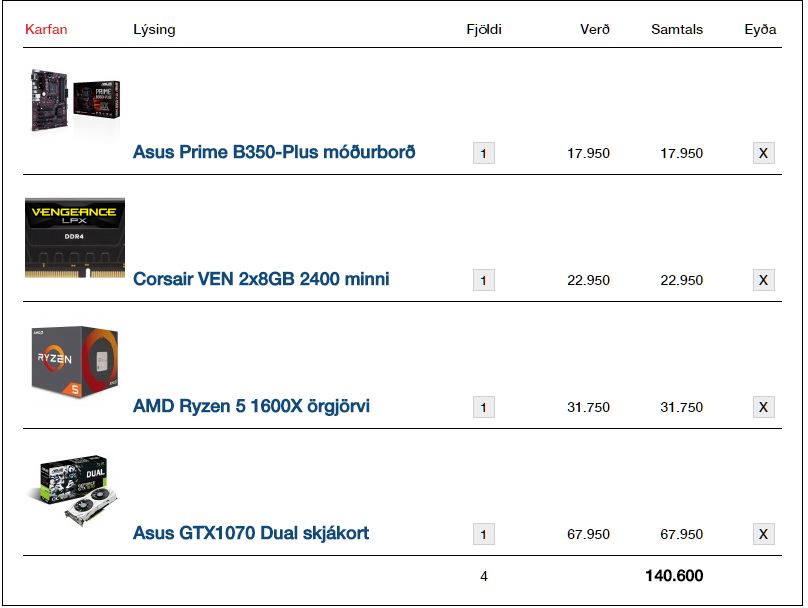
Task: Click the AMD Ryzen 5 box image
Action: click(x=75, y=360)
